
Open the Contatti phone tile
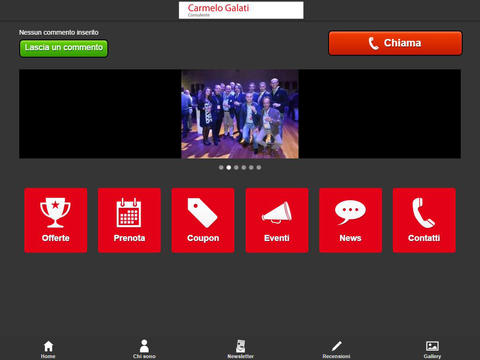pyautogui.click(x=424, y=220)
